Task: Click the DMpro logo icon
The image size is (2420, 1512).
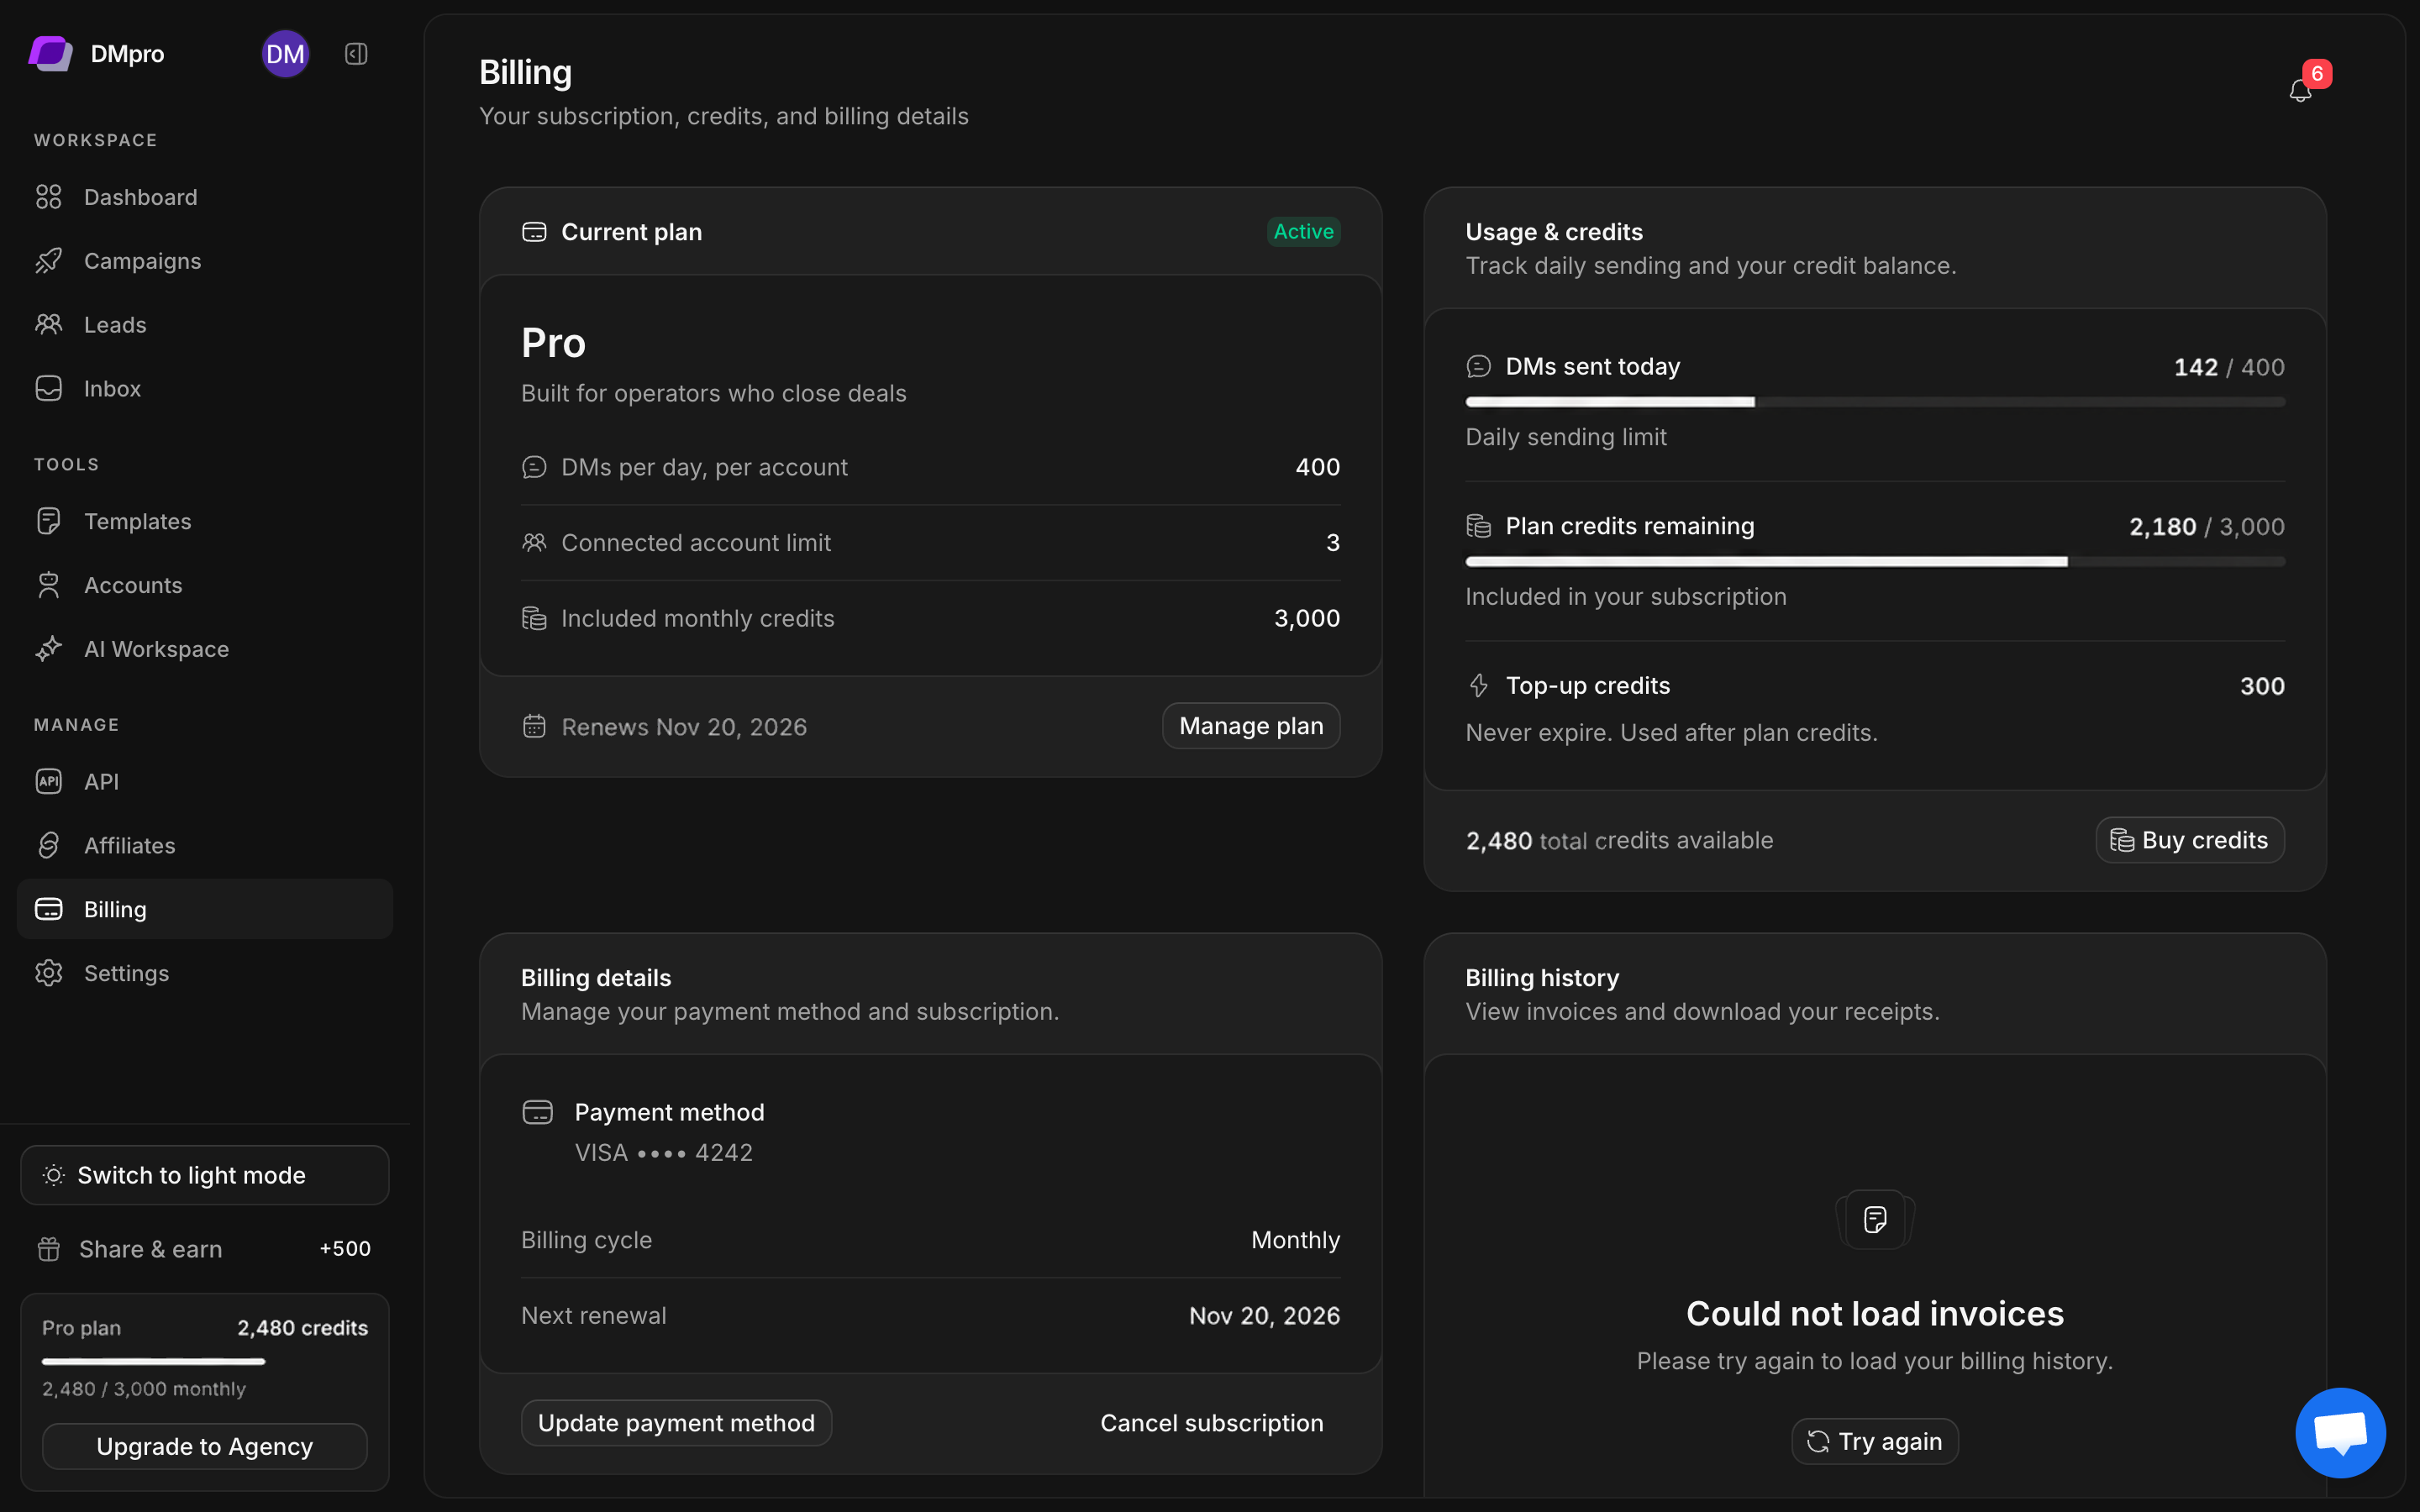Action: click(50, 54)
